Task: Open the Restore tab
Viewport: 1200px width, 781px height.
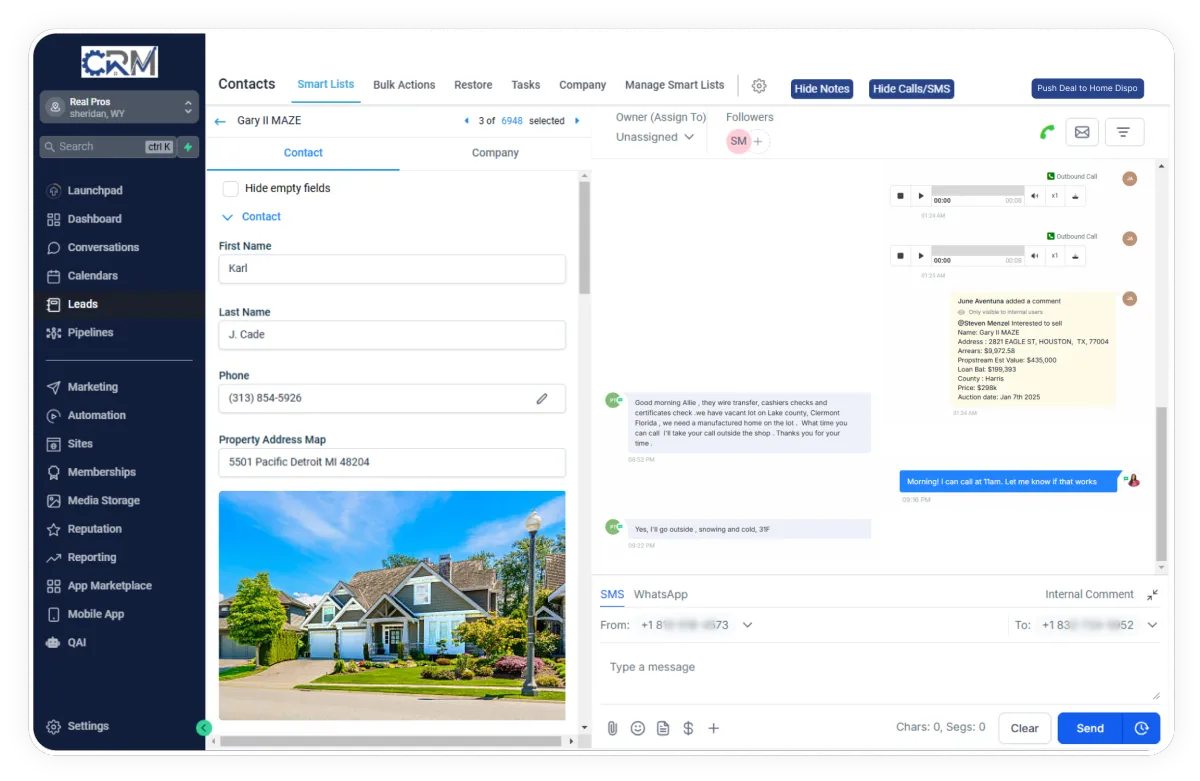Action: pos(473,85)
